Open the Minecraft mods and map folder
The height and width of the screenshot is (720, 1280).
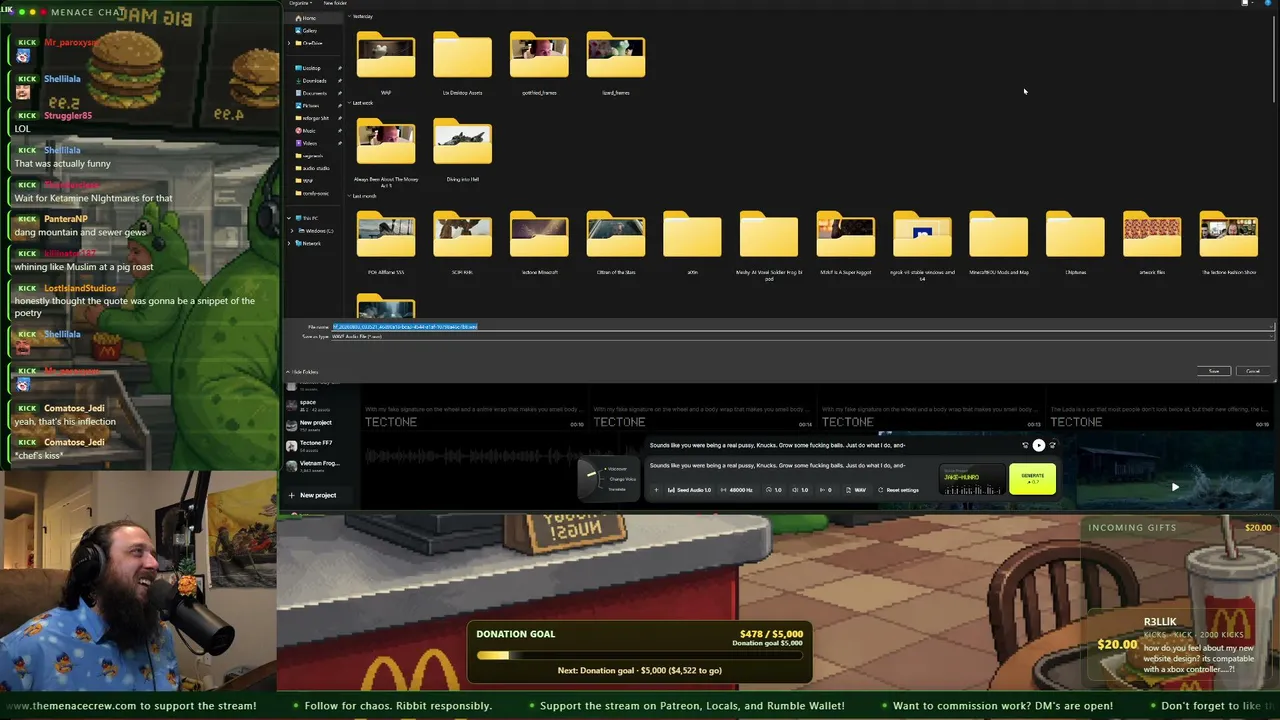[998, 242]
